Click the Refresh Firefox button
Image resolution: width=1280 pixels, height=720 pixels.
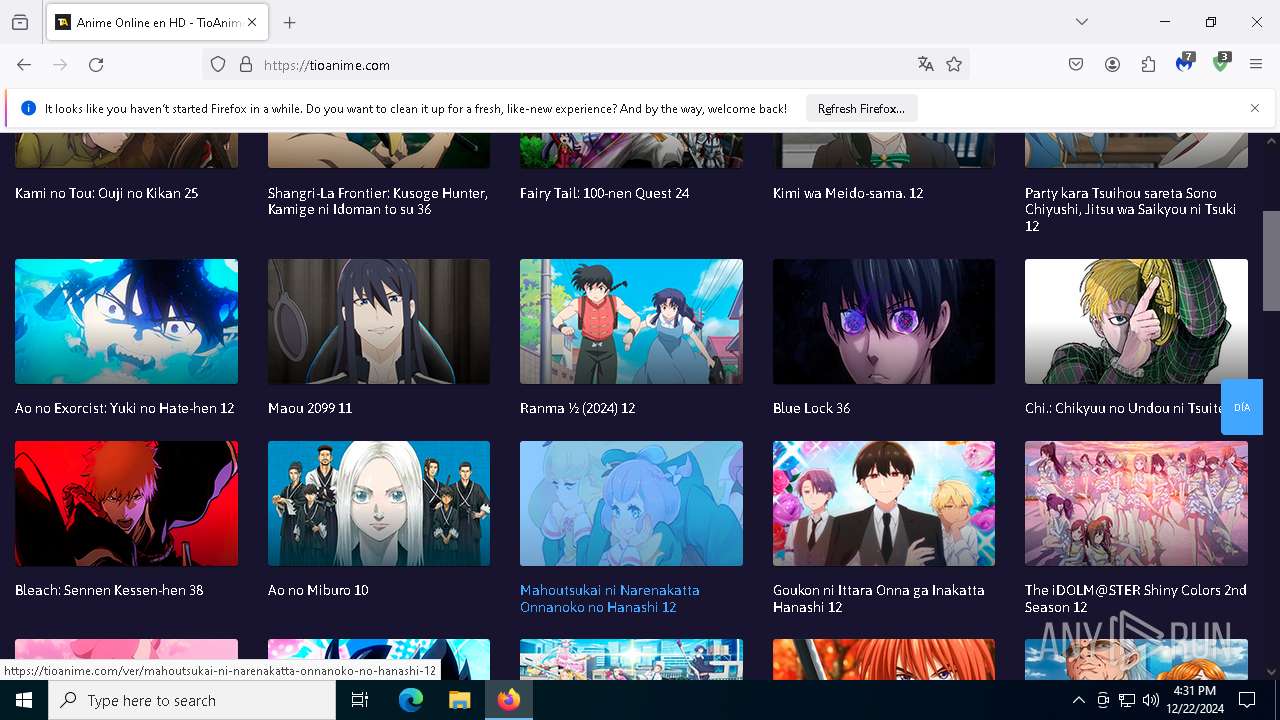point(861,109)
